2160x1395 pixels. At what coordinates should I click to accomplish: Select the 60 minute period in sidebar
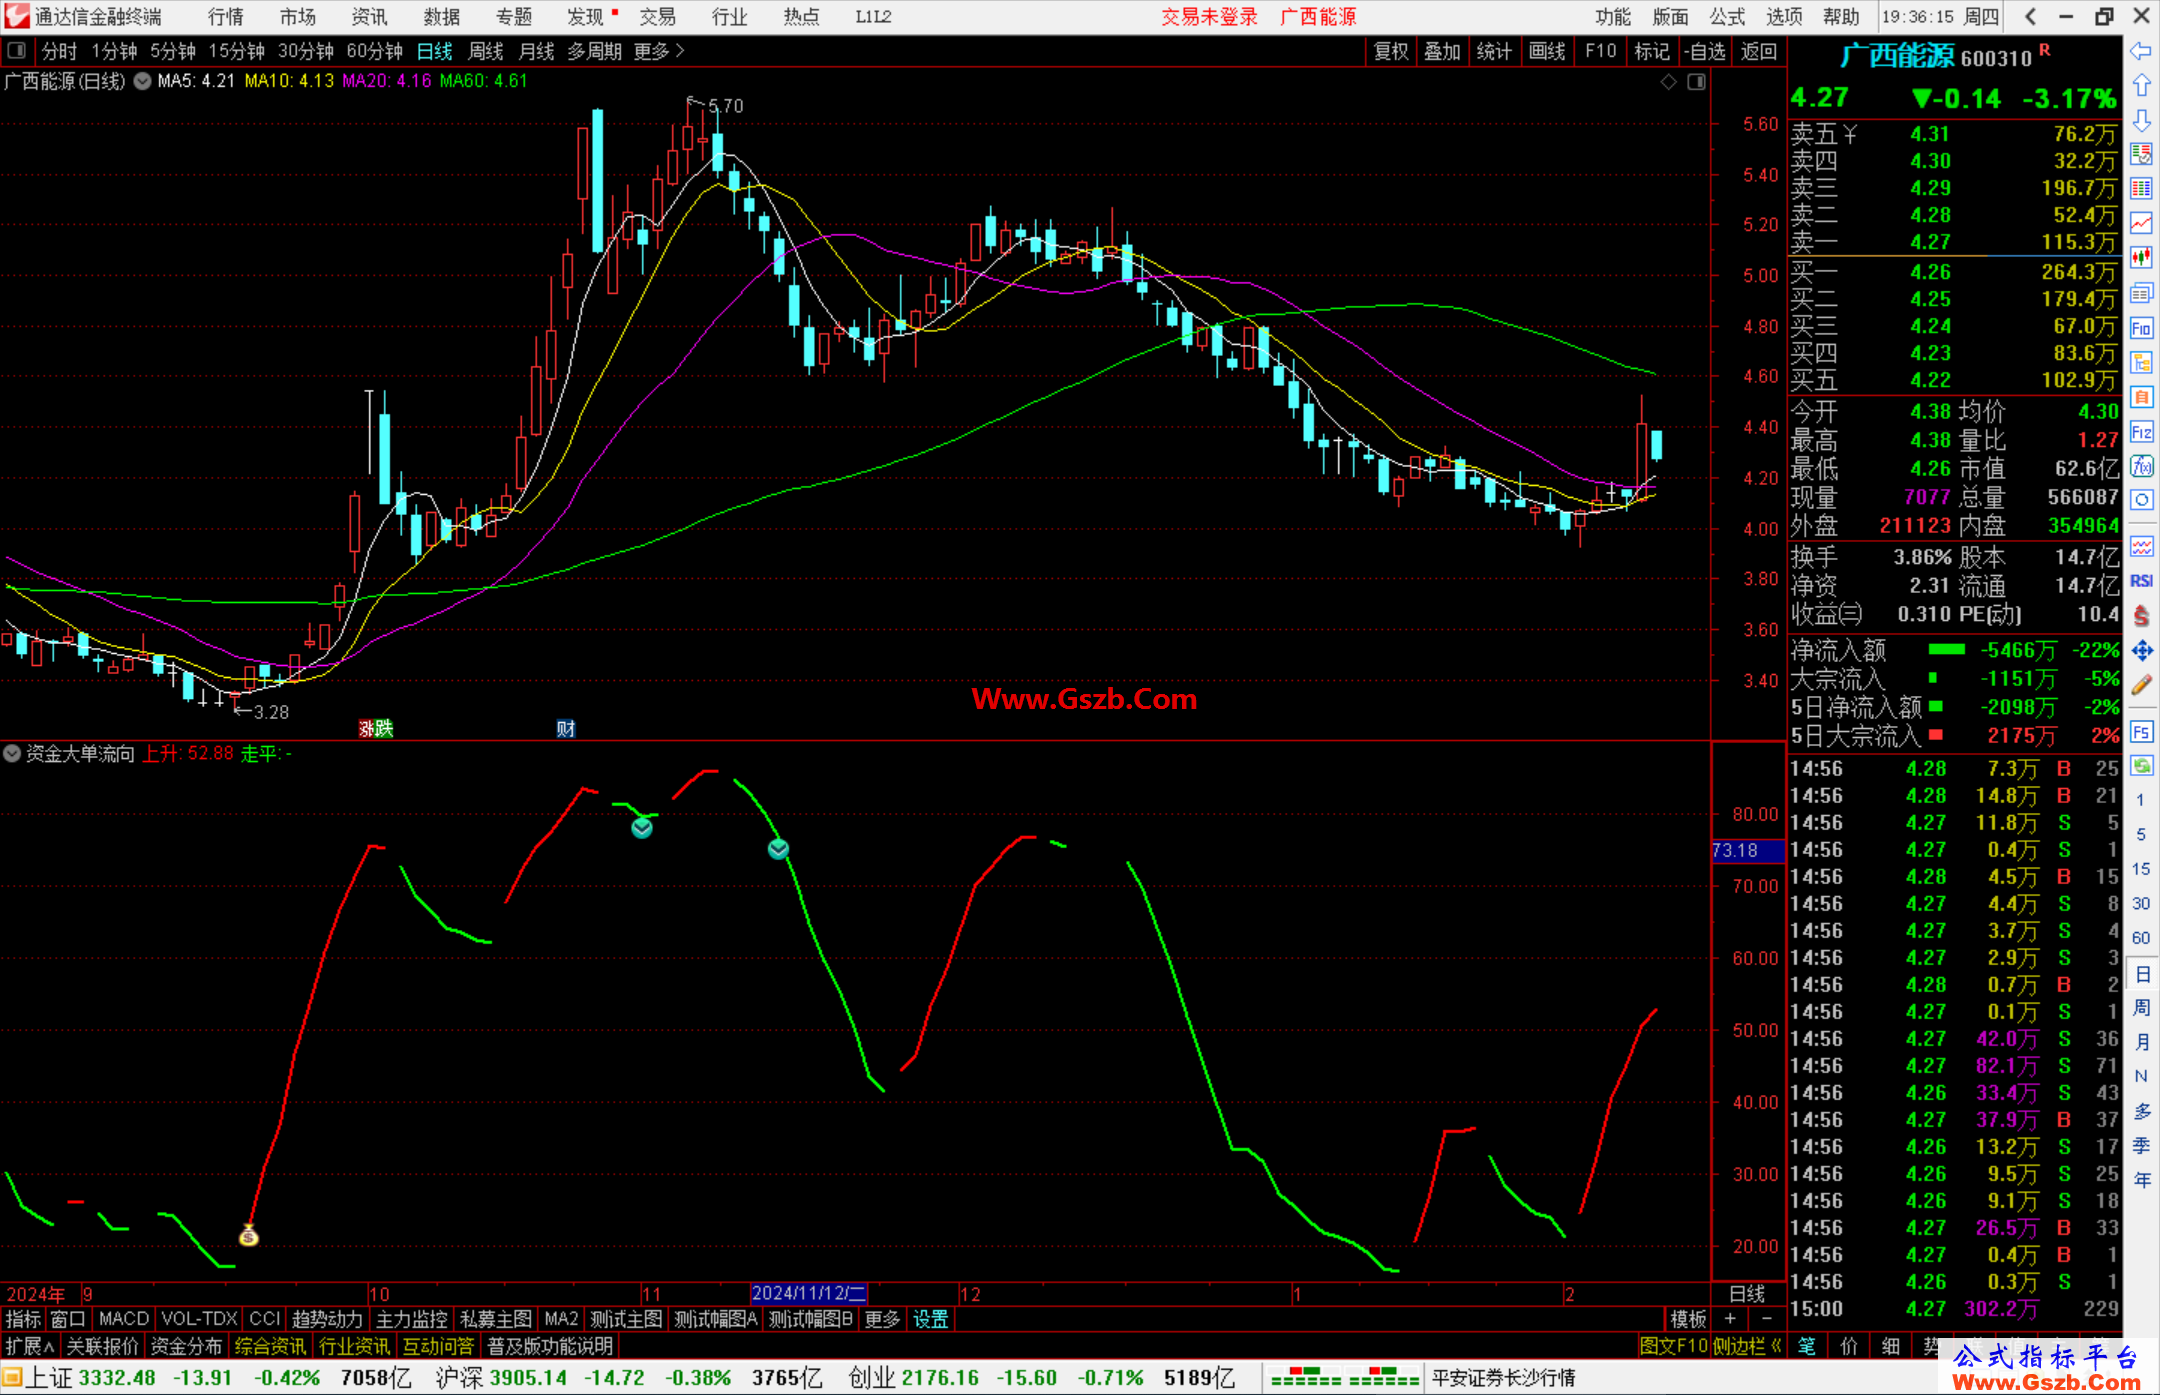(x=2141, y=938)
